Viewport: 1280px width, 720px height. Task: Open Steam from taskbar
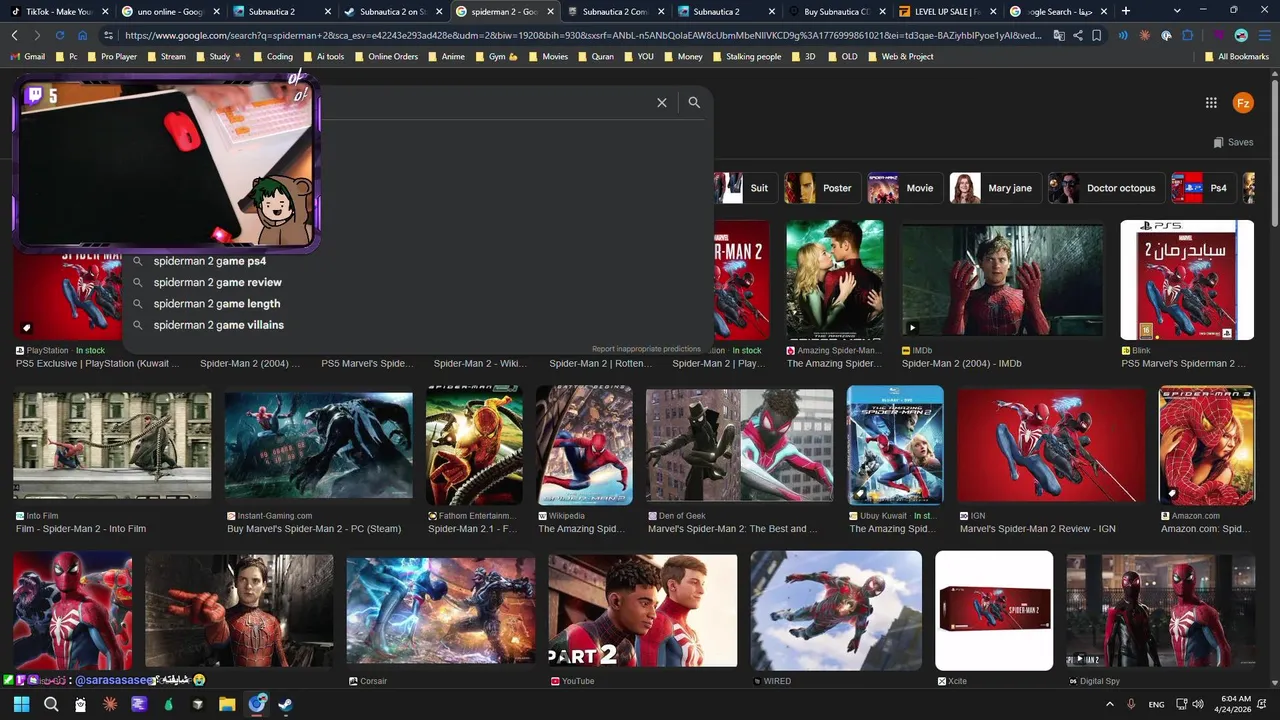(x=286, y=704)
